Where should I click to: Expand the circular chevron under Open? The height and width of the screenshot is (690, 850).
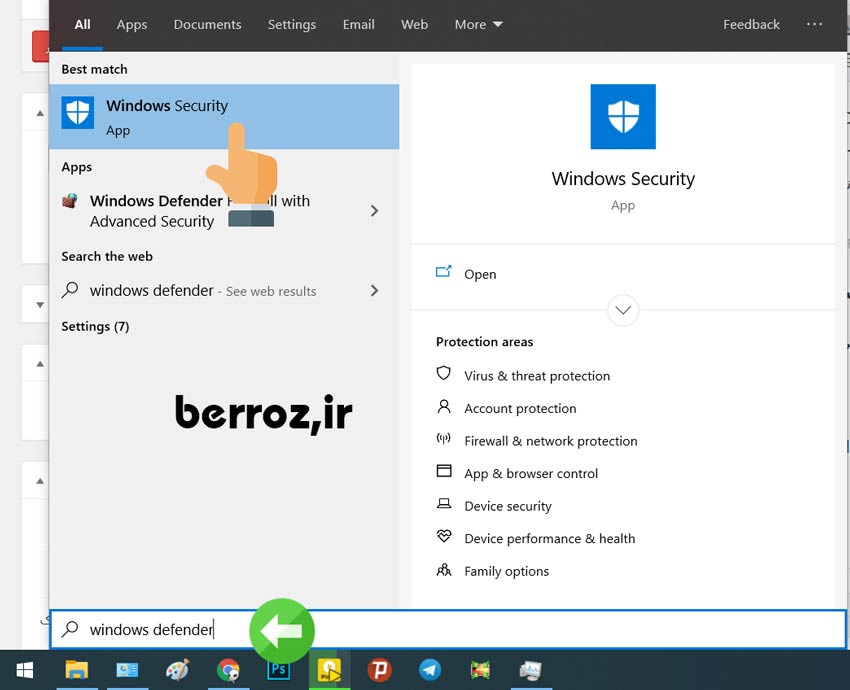pos(623,310)
